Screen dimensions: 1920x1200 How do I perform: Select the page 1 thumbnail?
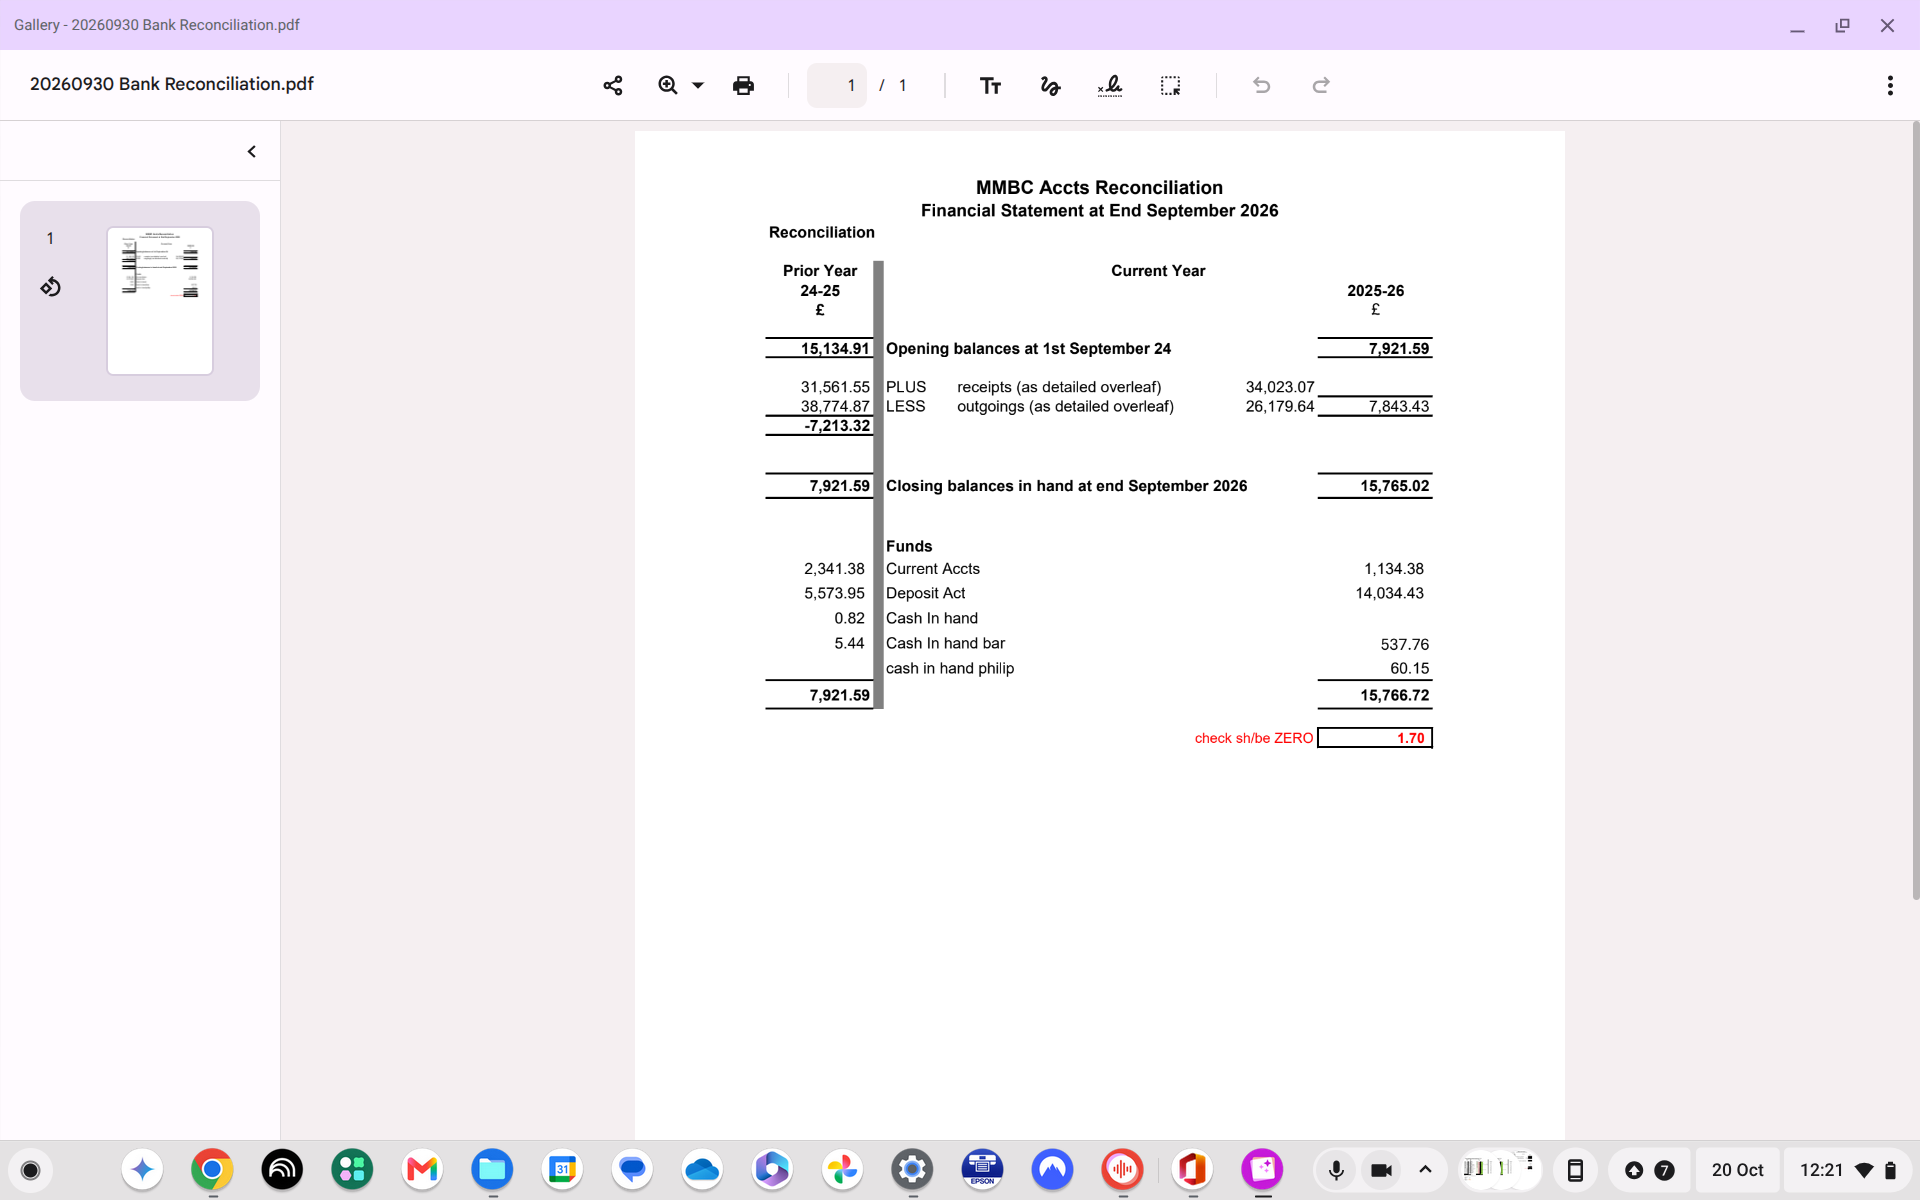click(x=160, y=301)
